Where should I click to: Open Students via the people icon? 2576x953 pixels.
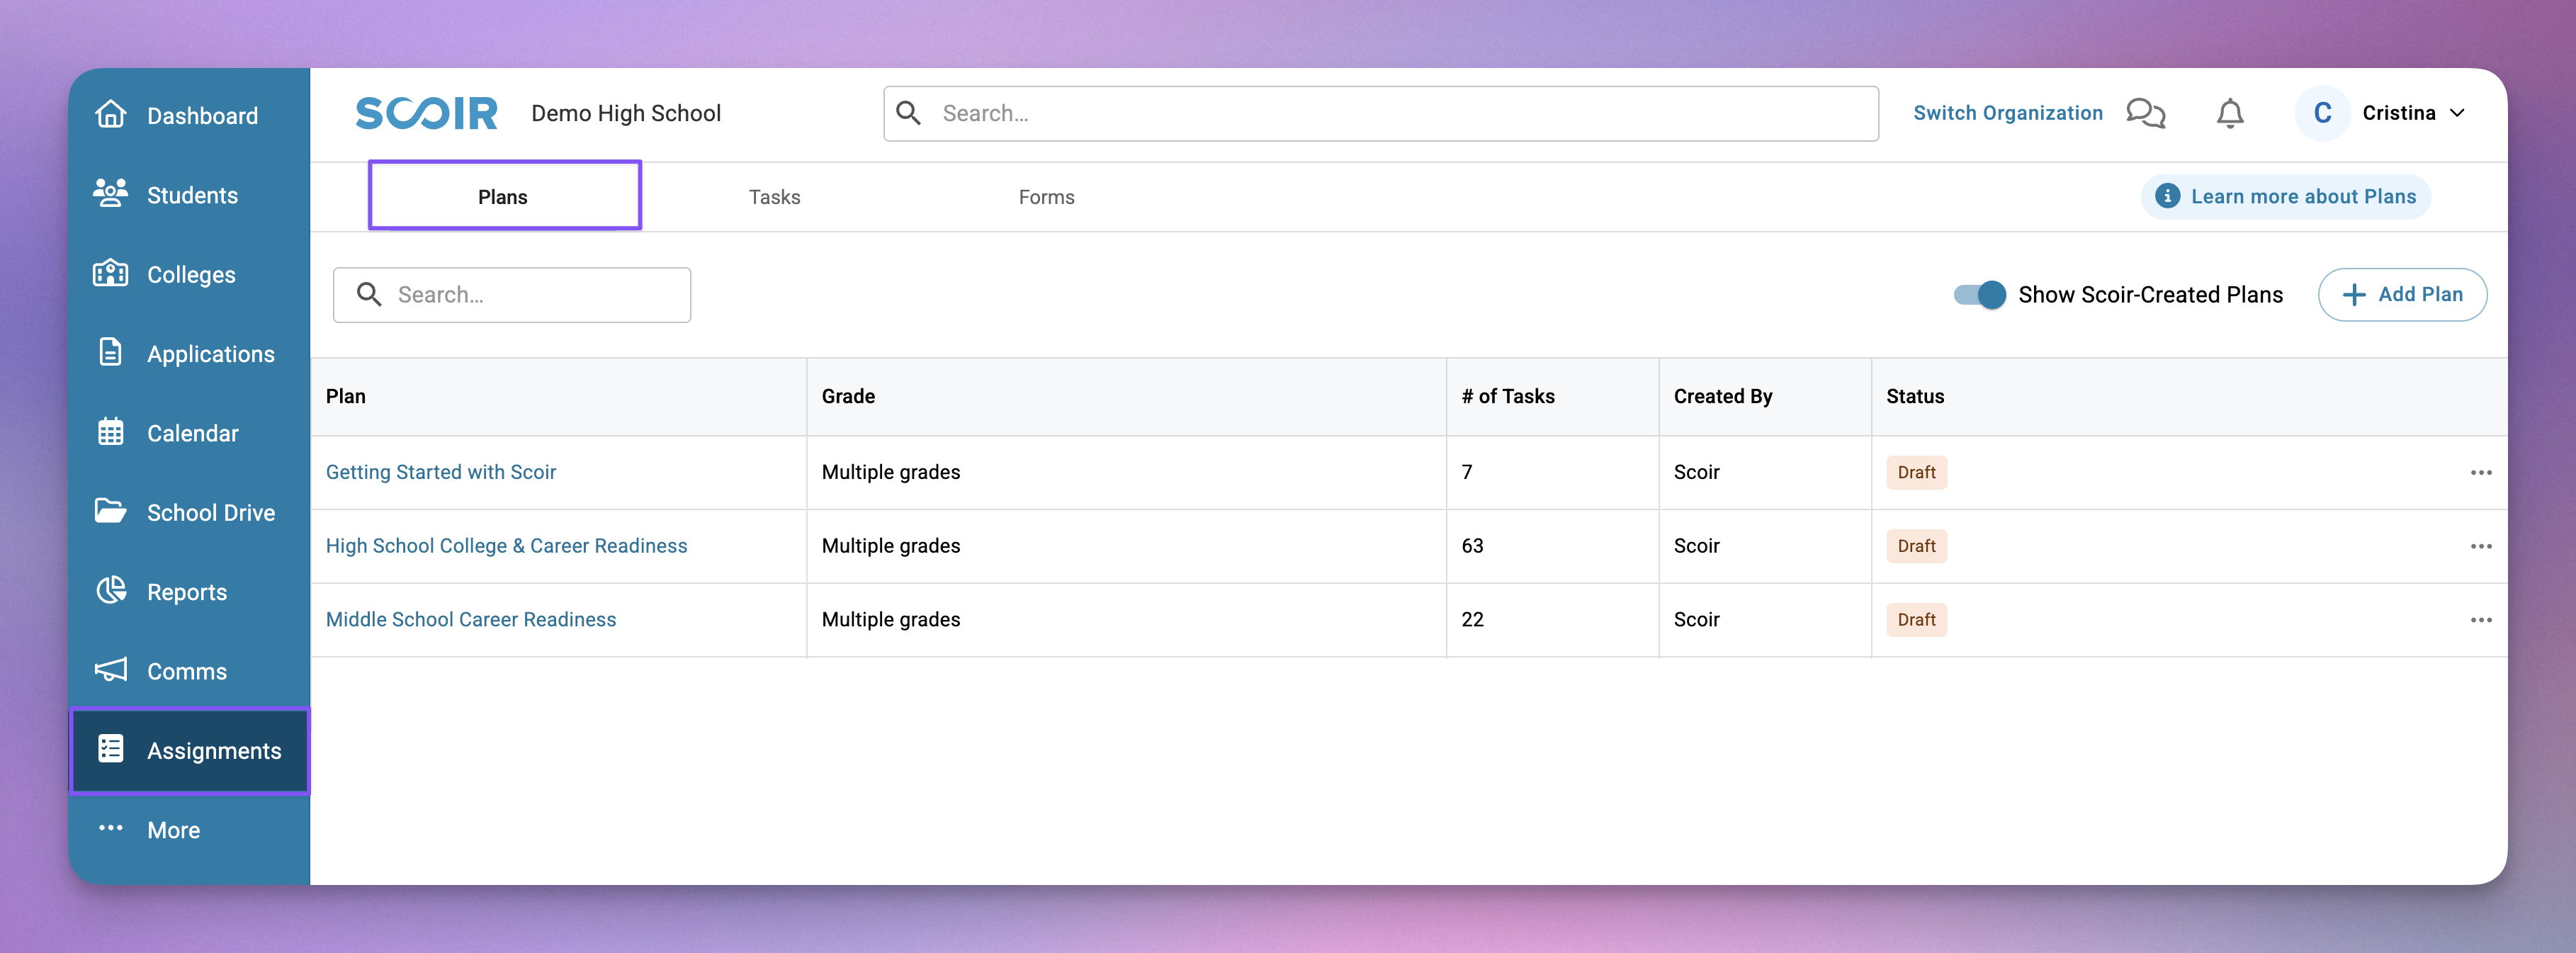pyautogui.click(x=110, y=193)
